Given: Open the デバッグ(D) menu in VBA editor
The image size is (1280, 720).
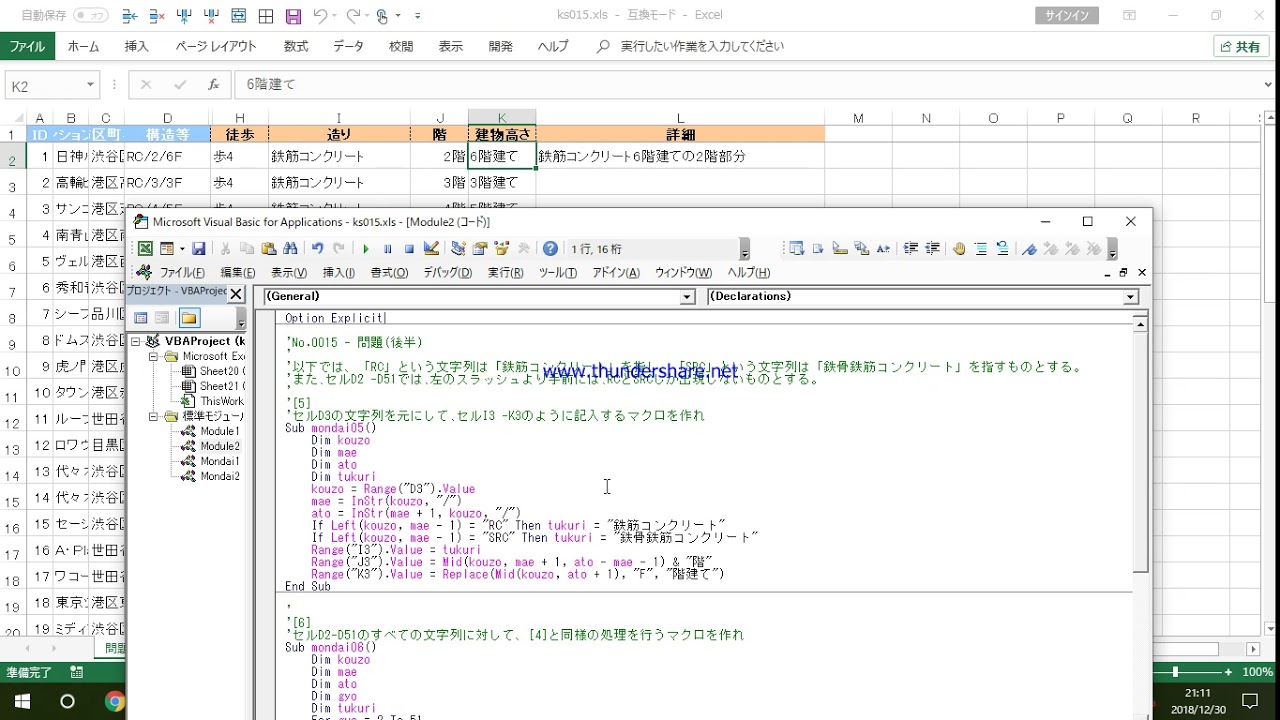Looking at the screenshot, I should point(447,273).
